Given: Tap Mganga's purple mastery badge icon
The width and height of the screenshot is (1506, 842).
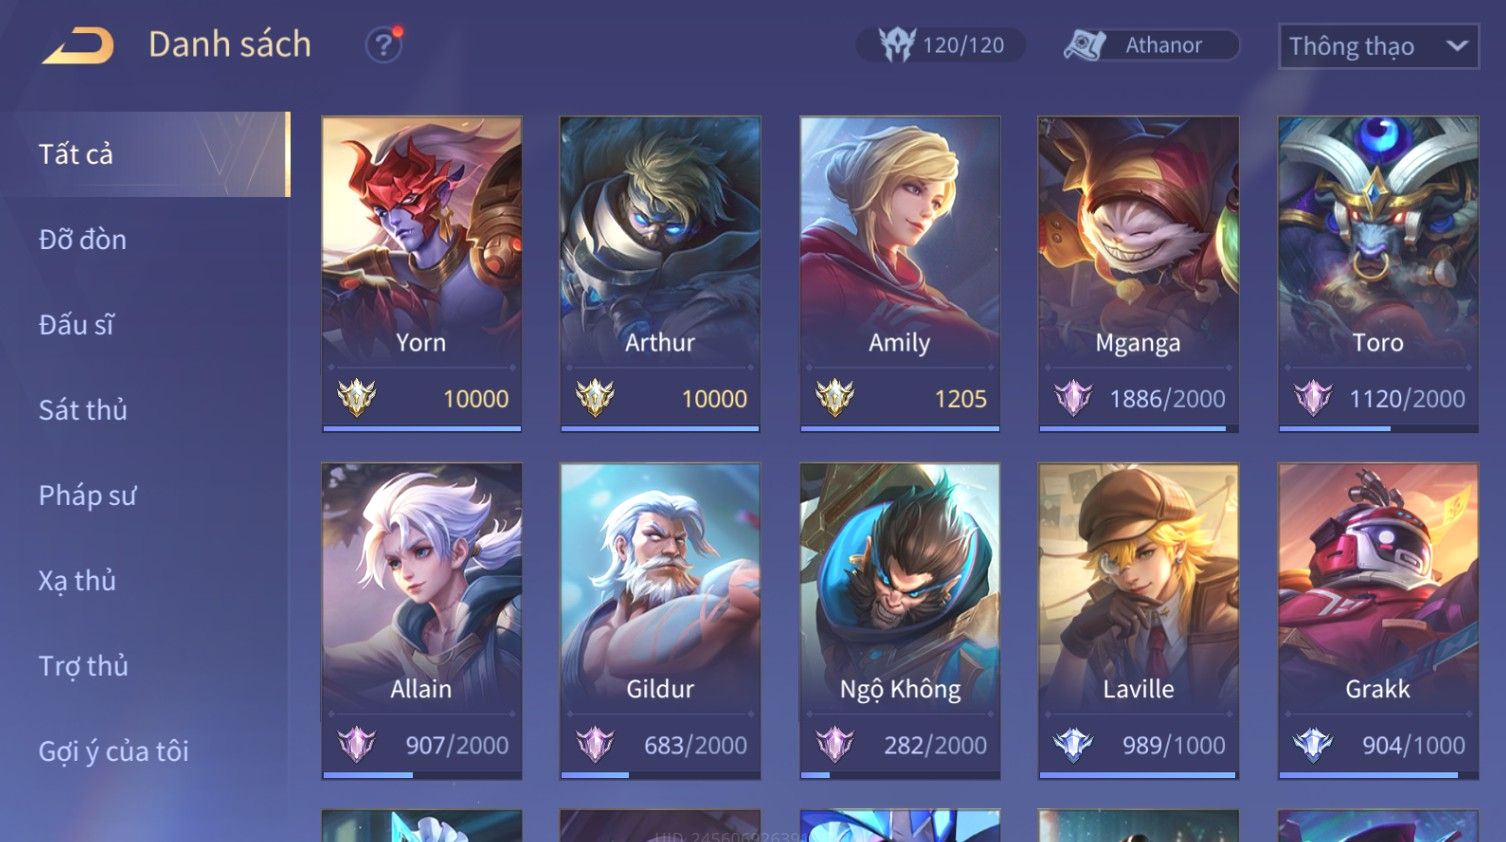Looking at the screenshot, I should [x=1073, y=398].
